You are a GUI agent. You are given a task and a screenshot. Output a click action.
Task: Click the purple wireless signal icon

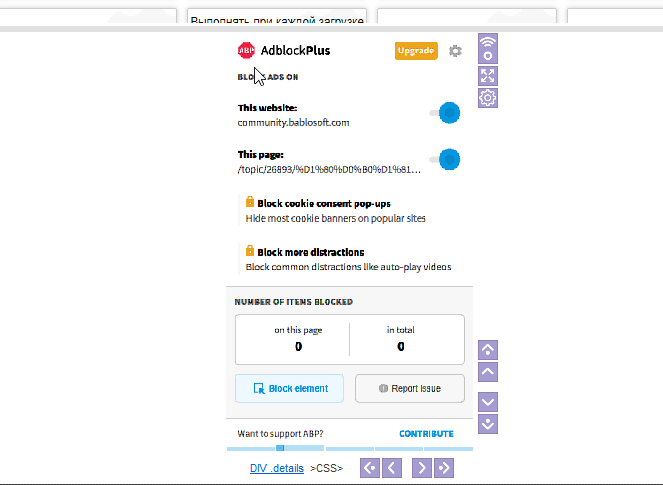click(488, 48)
